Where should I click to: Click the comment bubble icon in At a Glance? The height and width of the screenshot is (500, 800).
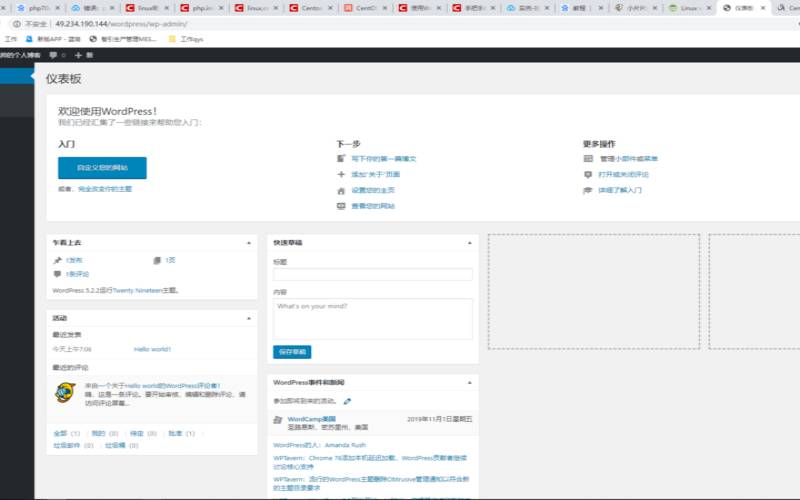click(x=57, y=274)
